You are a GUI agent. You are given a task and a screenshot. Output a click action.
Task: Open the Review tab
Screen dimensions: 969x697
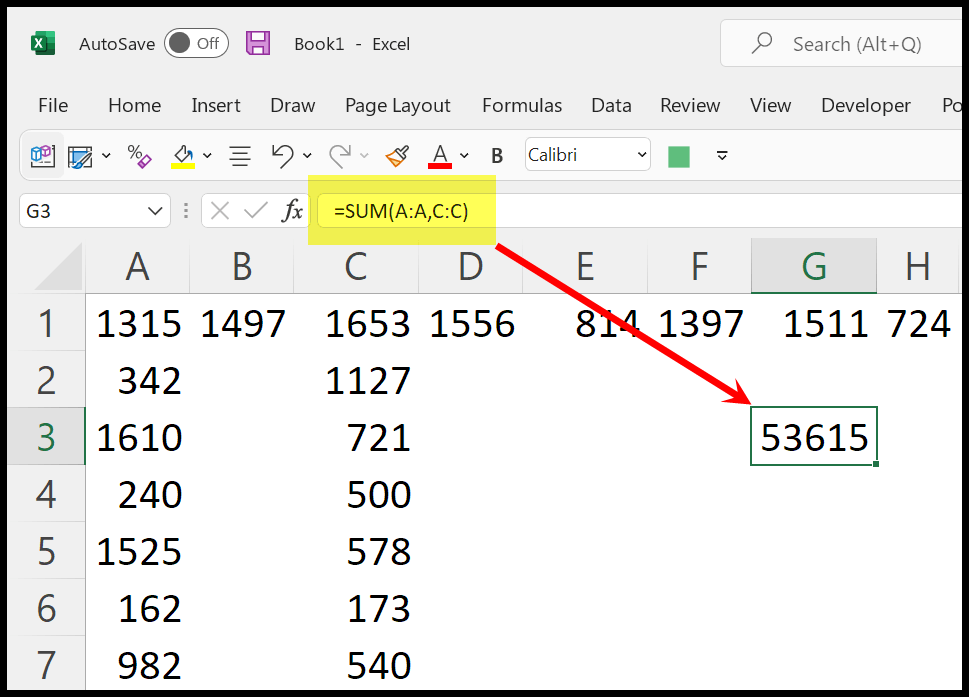pyautogui.click(x=690, y=105)
